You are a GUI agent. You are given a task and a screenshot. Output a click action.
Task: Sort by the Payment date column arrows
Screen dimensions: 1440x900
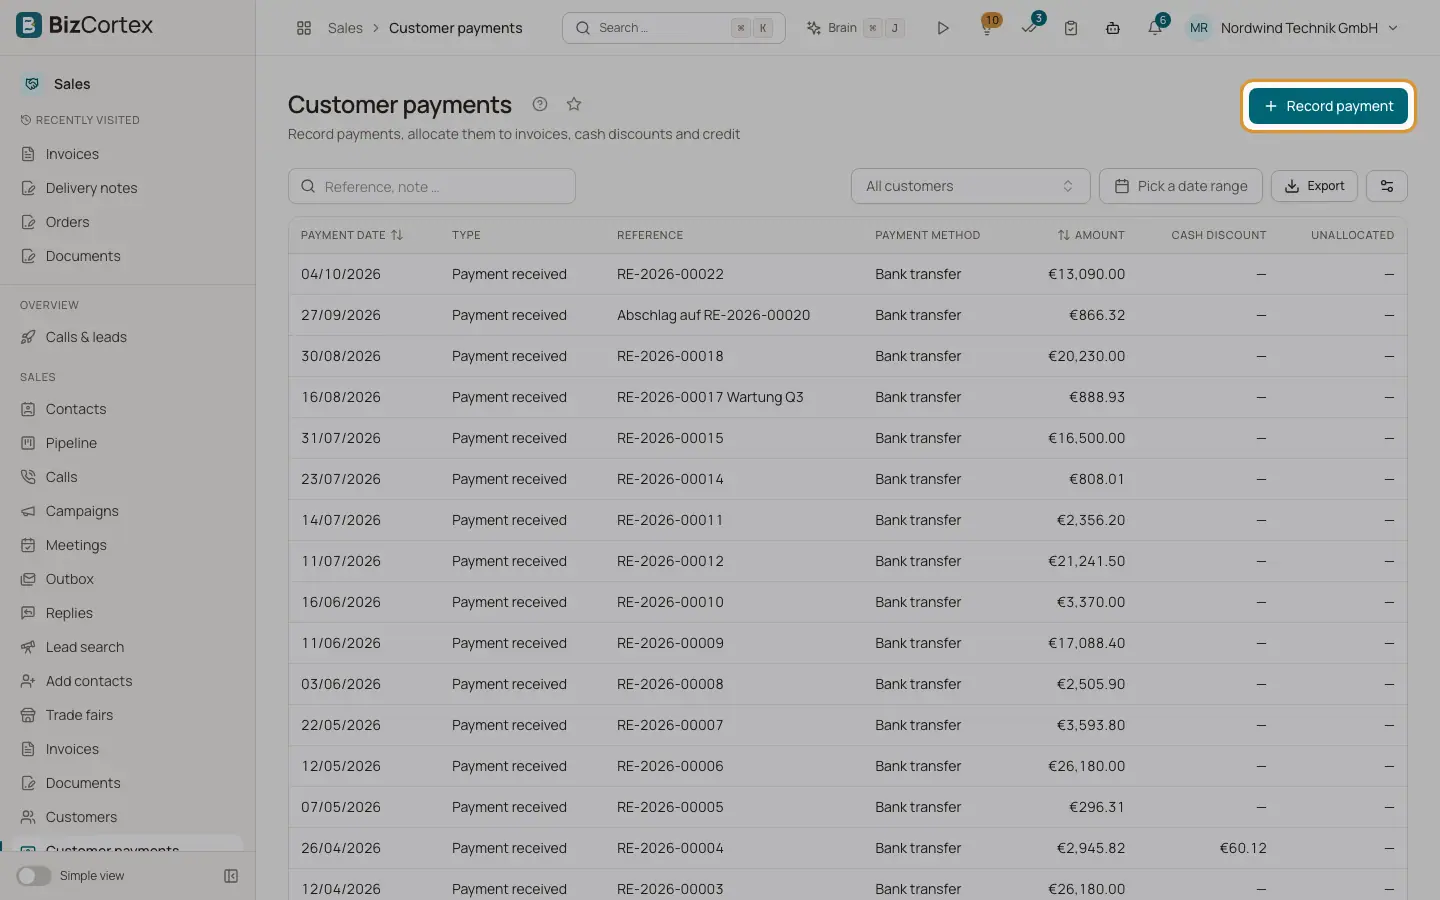tap(397, 235)
